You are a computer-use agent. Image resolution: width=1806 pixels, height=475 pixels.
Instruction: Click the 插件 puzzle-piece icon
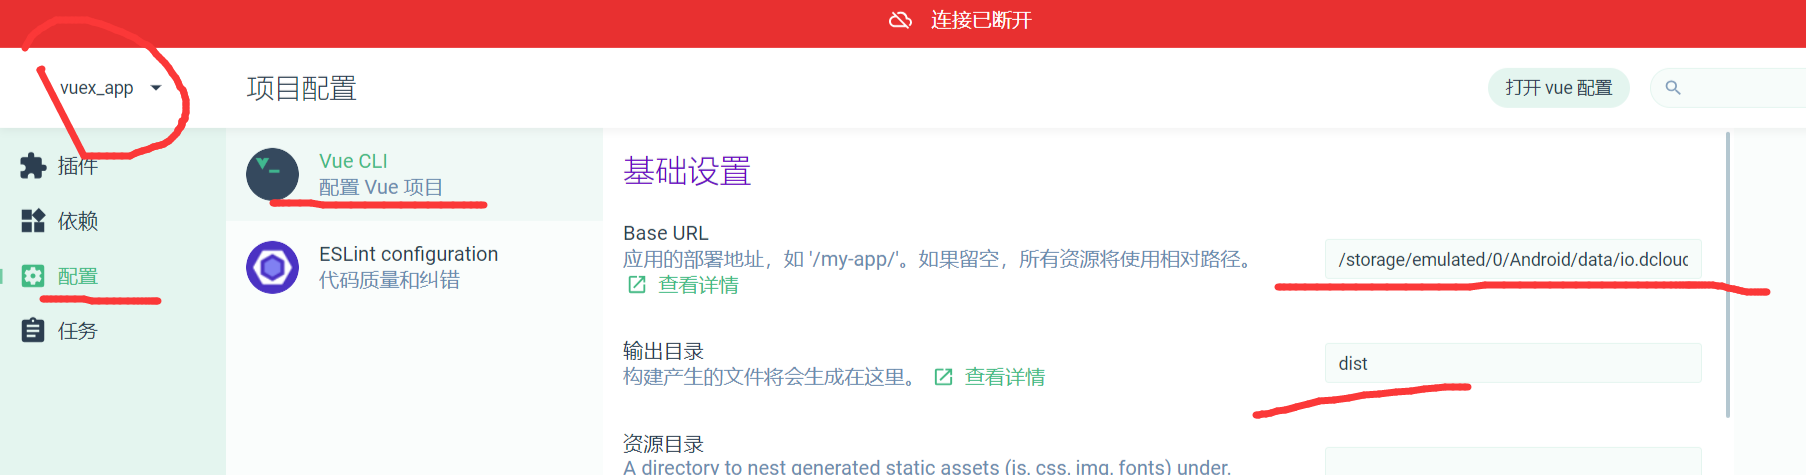click(x=33, y=166)
